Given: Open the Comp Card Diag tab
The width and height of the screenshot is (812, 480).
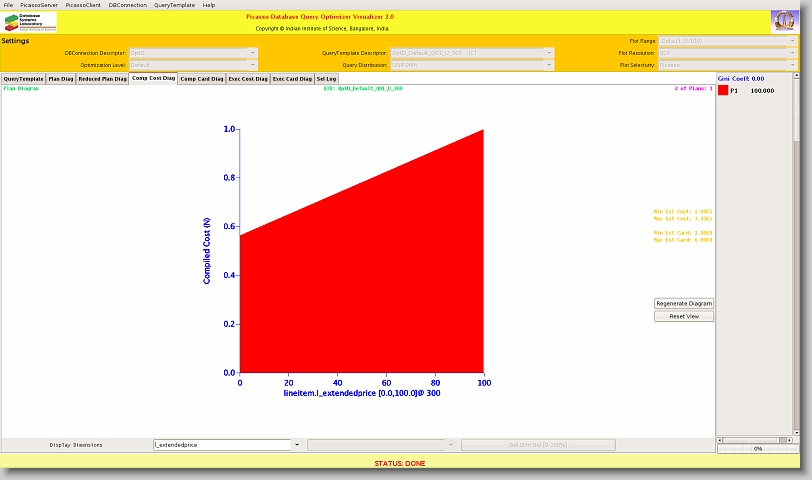Looking at the screenshot, I should pos(202,78).
